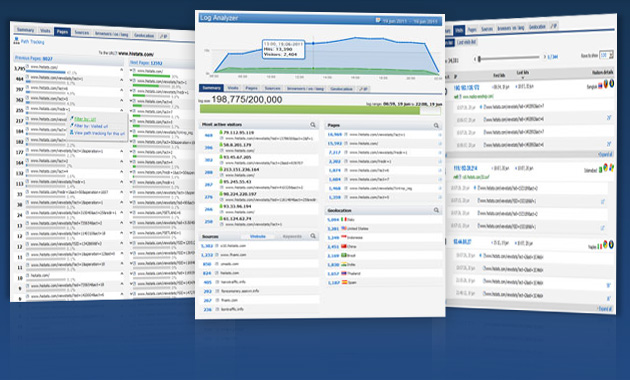Open the calendar icon in Log Analyzer header
This screenshot has height=380, width=630.
(378, 20)
